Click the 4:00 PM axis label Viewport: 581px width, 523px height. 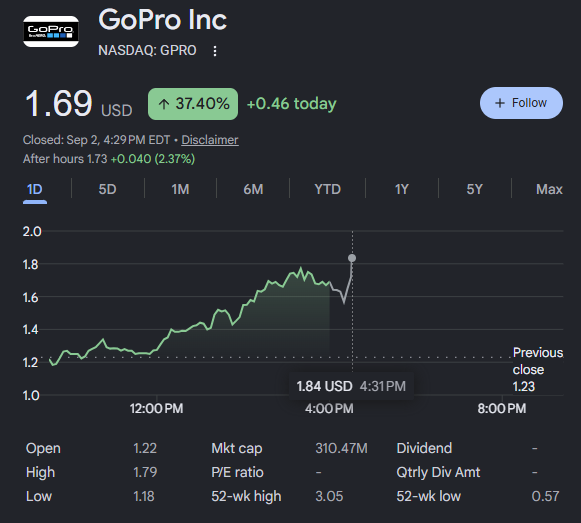(x=329, y=408)
